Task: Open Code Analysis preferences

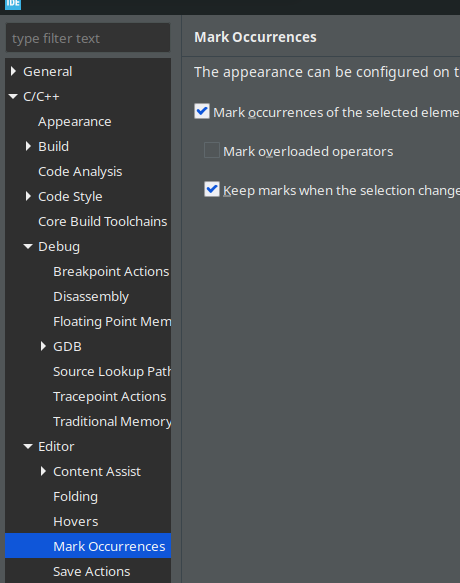Action: click(x=80, y=172)
